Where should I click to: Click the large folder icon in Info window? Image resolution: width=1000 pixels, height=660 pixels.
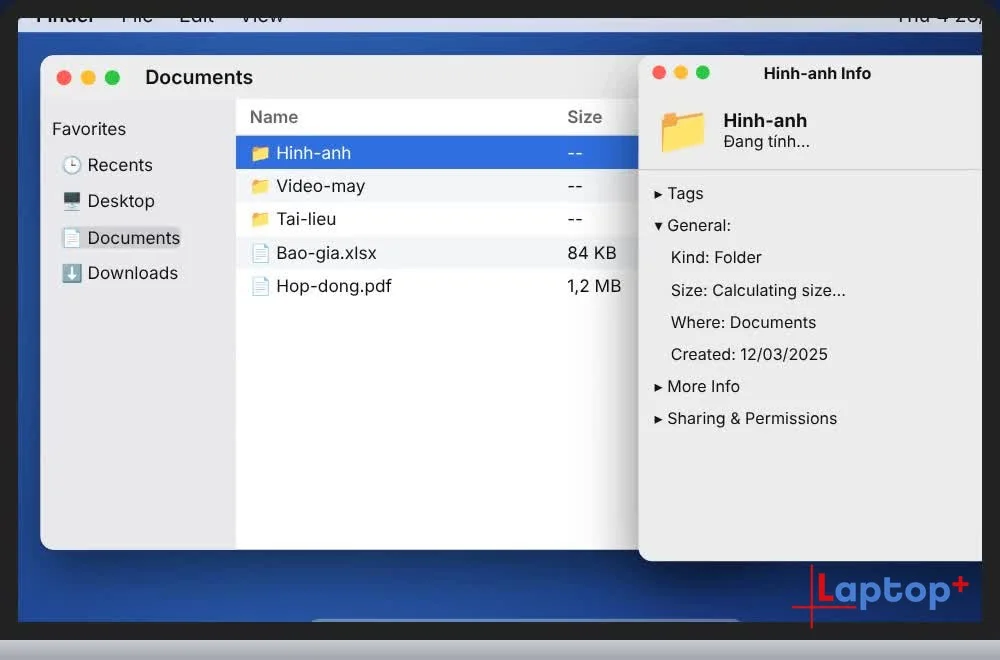tap(683, 131)
